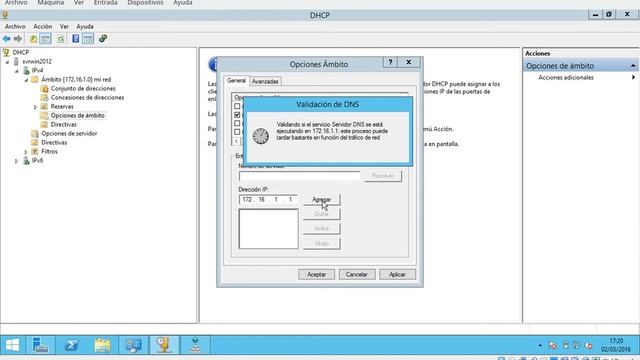The image size is (640, 360).
Task: Select Opciones de ámbito in the tree
Action: pyautogui.click(x=78, y=116)
